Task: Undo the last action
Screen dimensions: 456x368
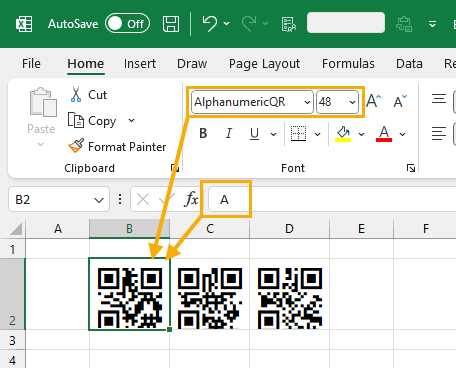Action: 210,24
